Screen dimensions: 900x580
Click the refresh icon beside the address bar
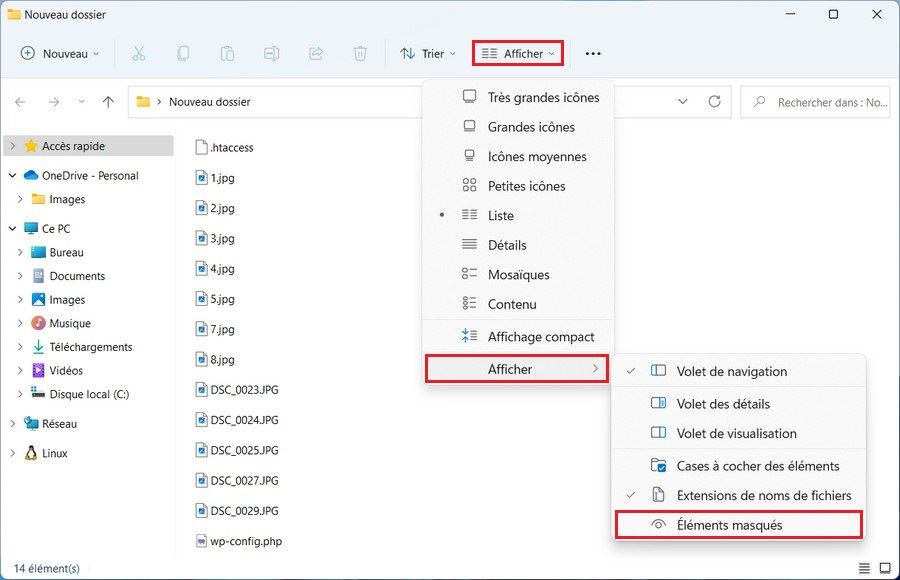[x=715, y=101]
